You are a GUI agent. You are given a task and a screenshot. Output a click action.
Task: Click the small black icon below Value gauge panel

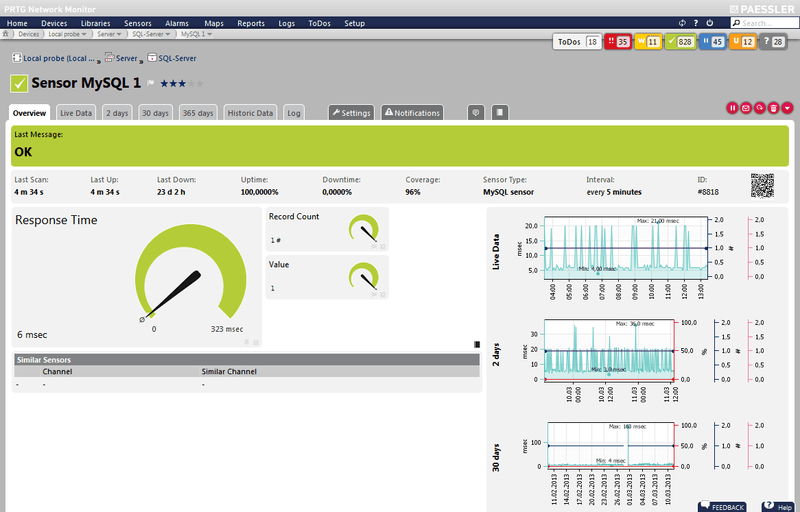pos(477,345)
